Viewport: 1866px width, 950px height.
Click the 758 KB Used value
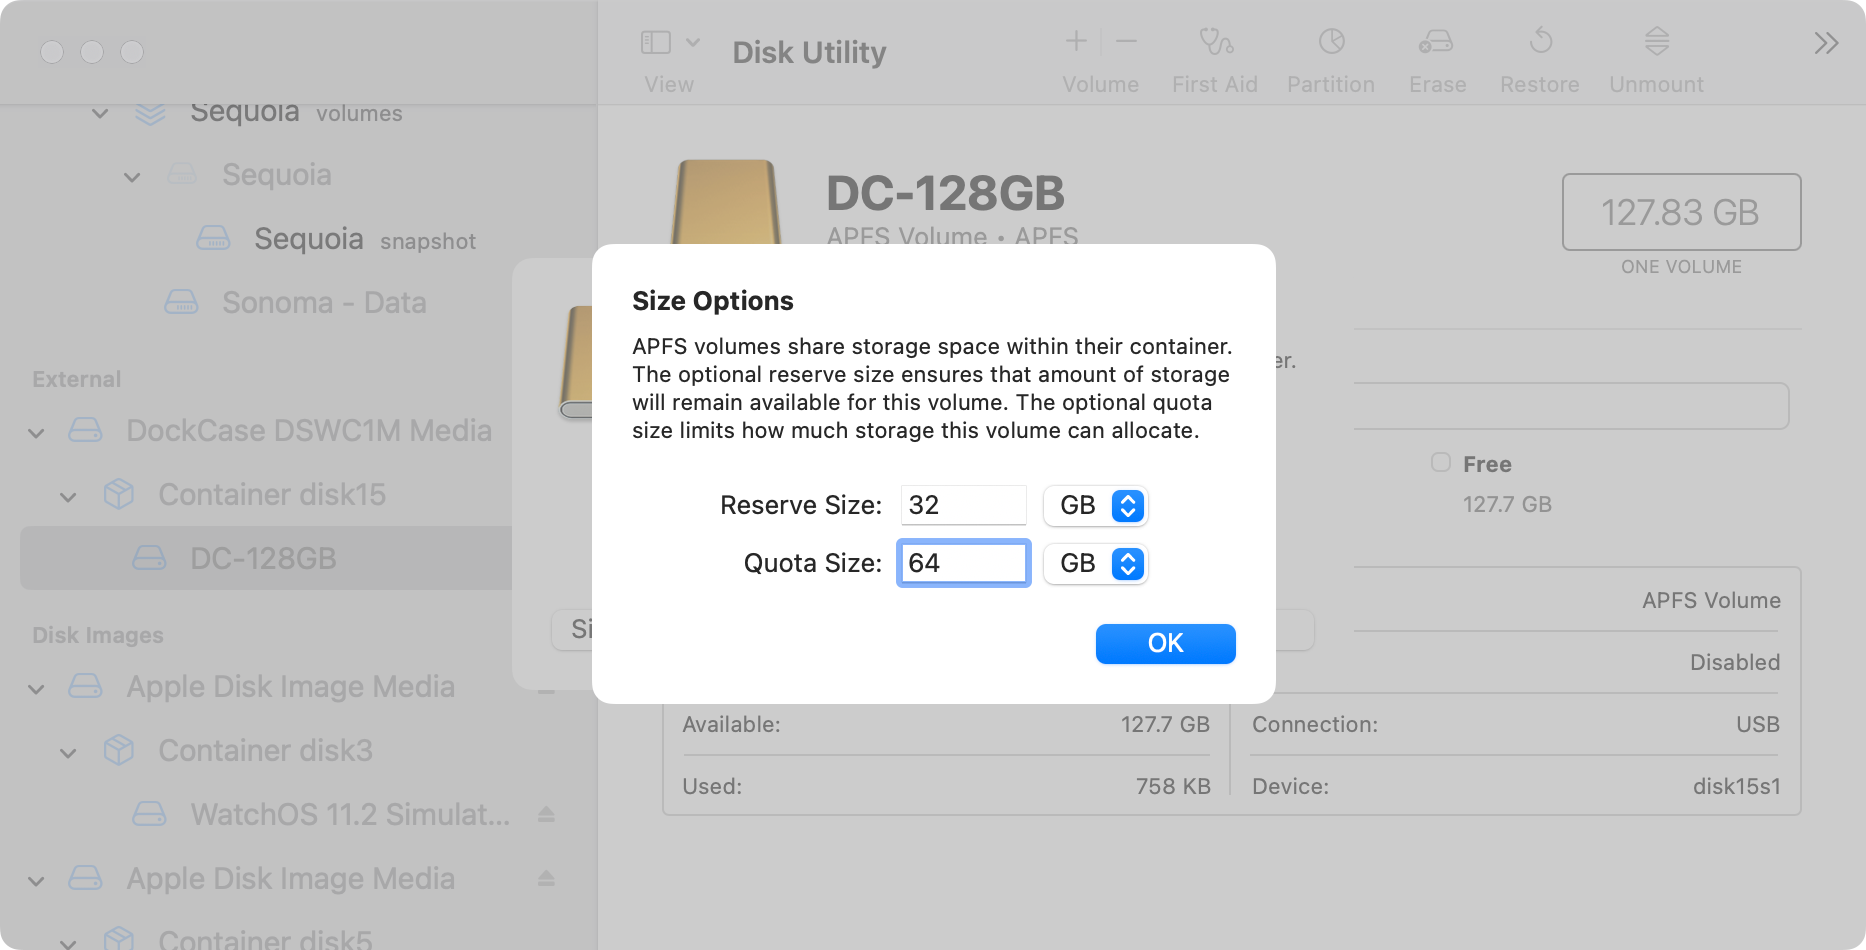click(1173, 786)
